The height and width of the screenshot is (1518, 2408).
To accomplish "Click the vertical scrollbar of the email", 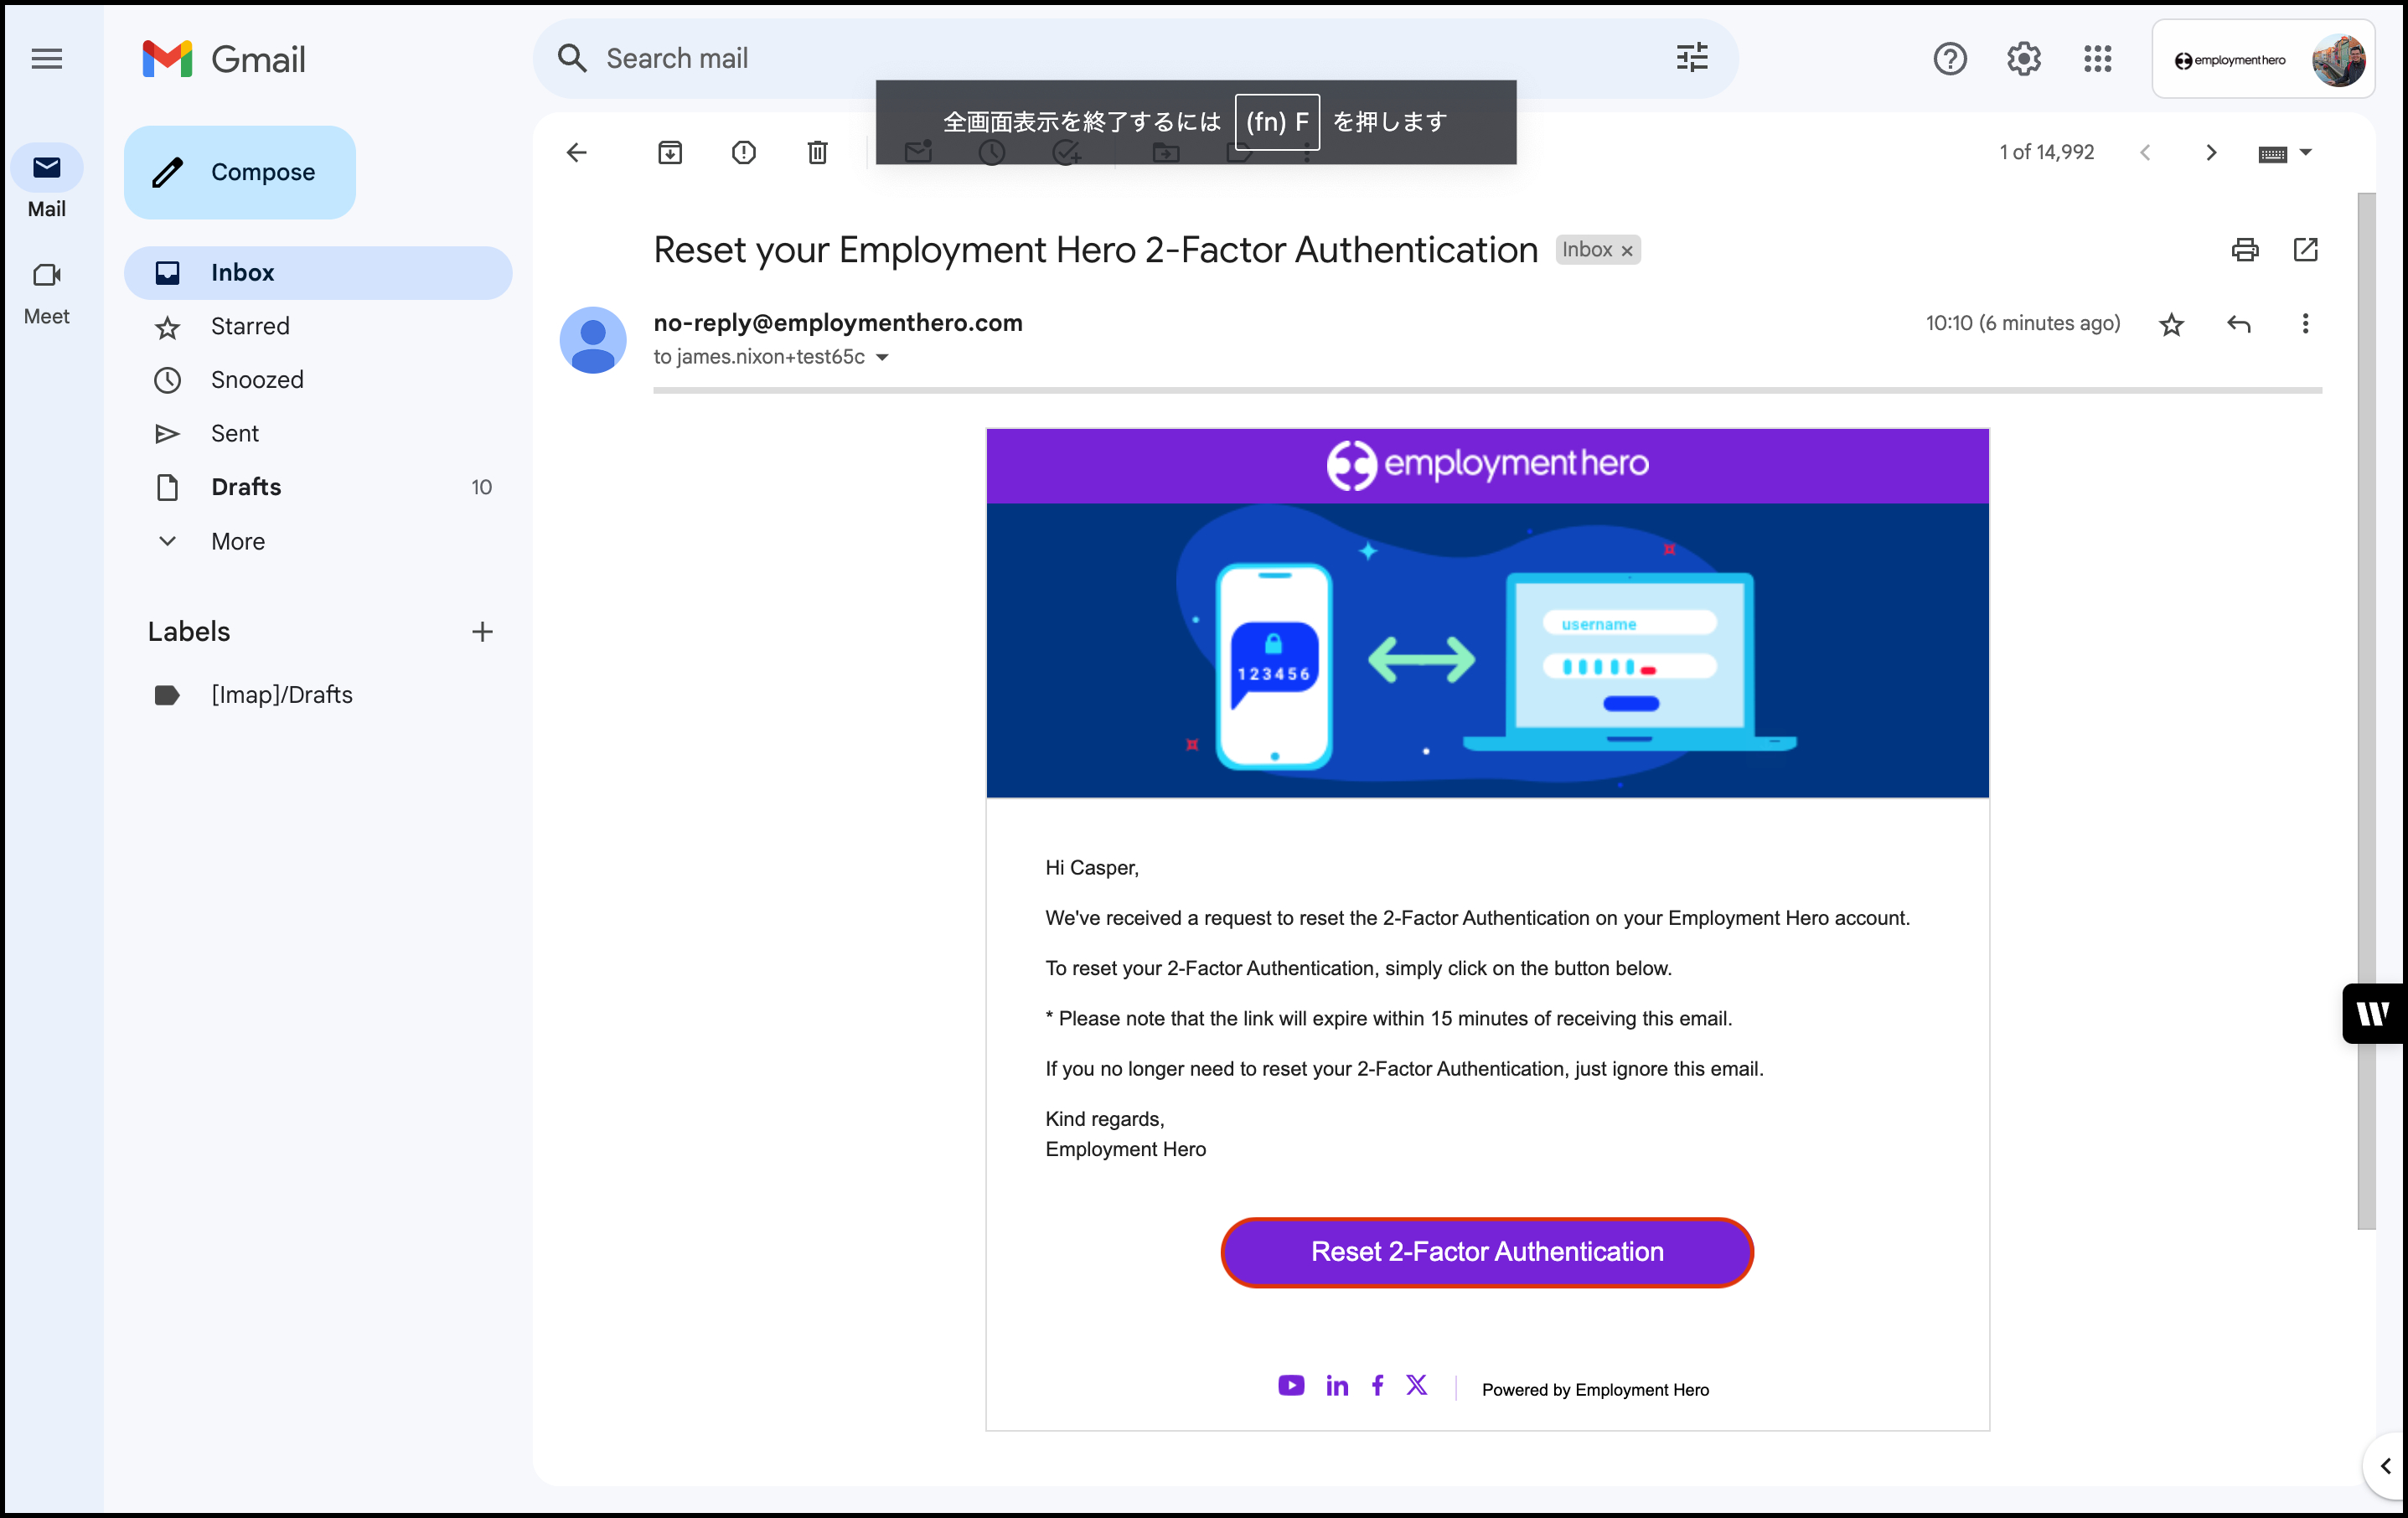I will coord(2365,700).
